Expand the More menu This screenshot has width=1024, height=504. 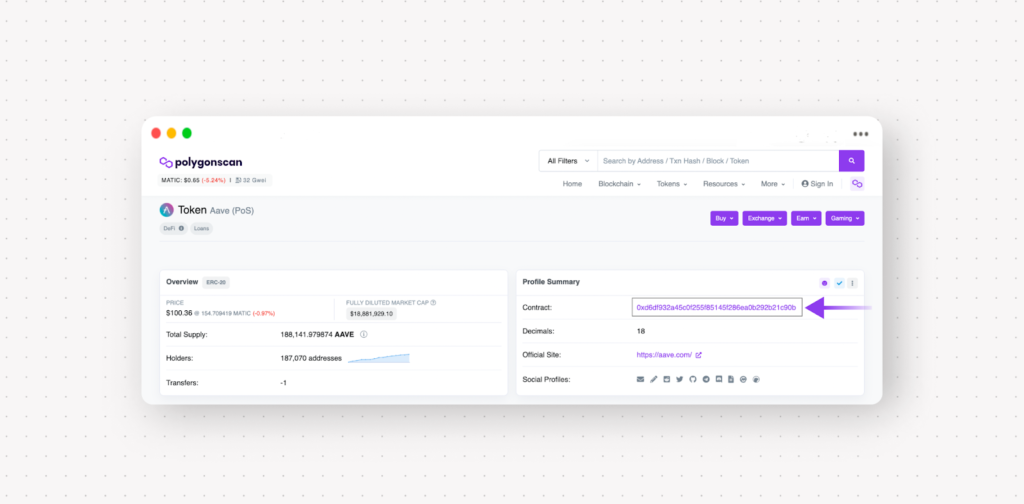click(x=773, y=184)
